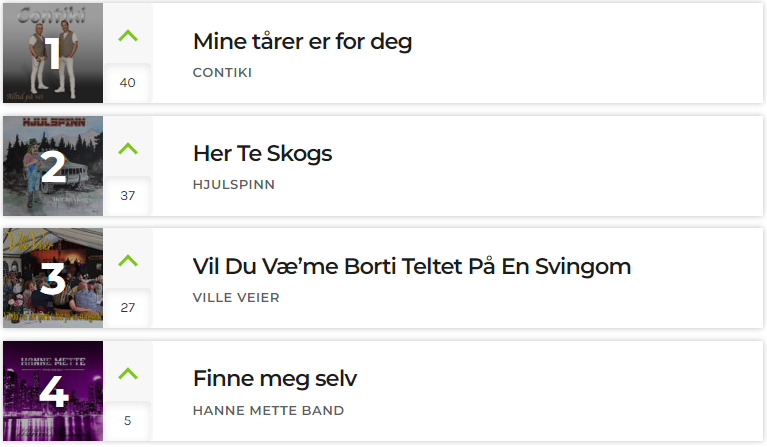This screenshot has width=767, height=447.
Task: Click the green up arrow for Contiki
Action: 128,36
